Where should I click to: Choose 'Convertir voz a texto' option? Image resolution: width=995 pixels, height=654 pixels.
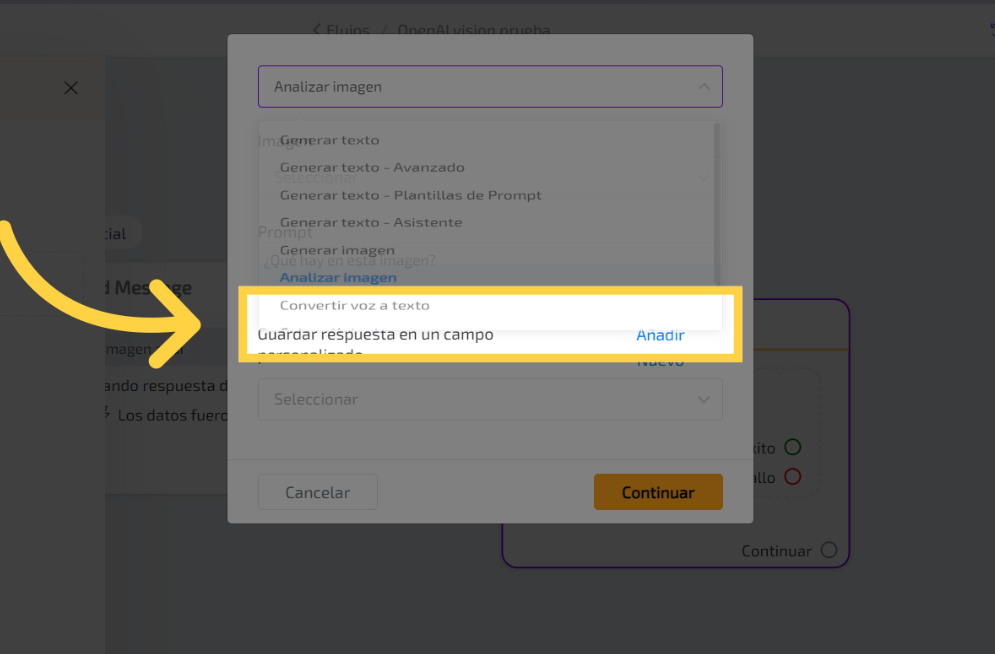(354, 305)
